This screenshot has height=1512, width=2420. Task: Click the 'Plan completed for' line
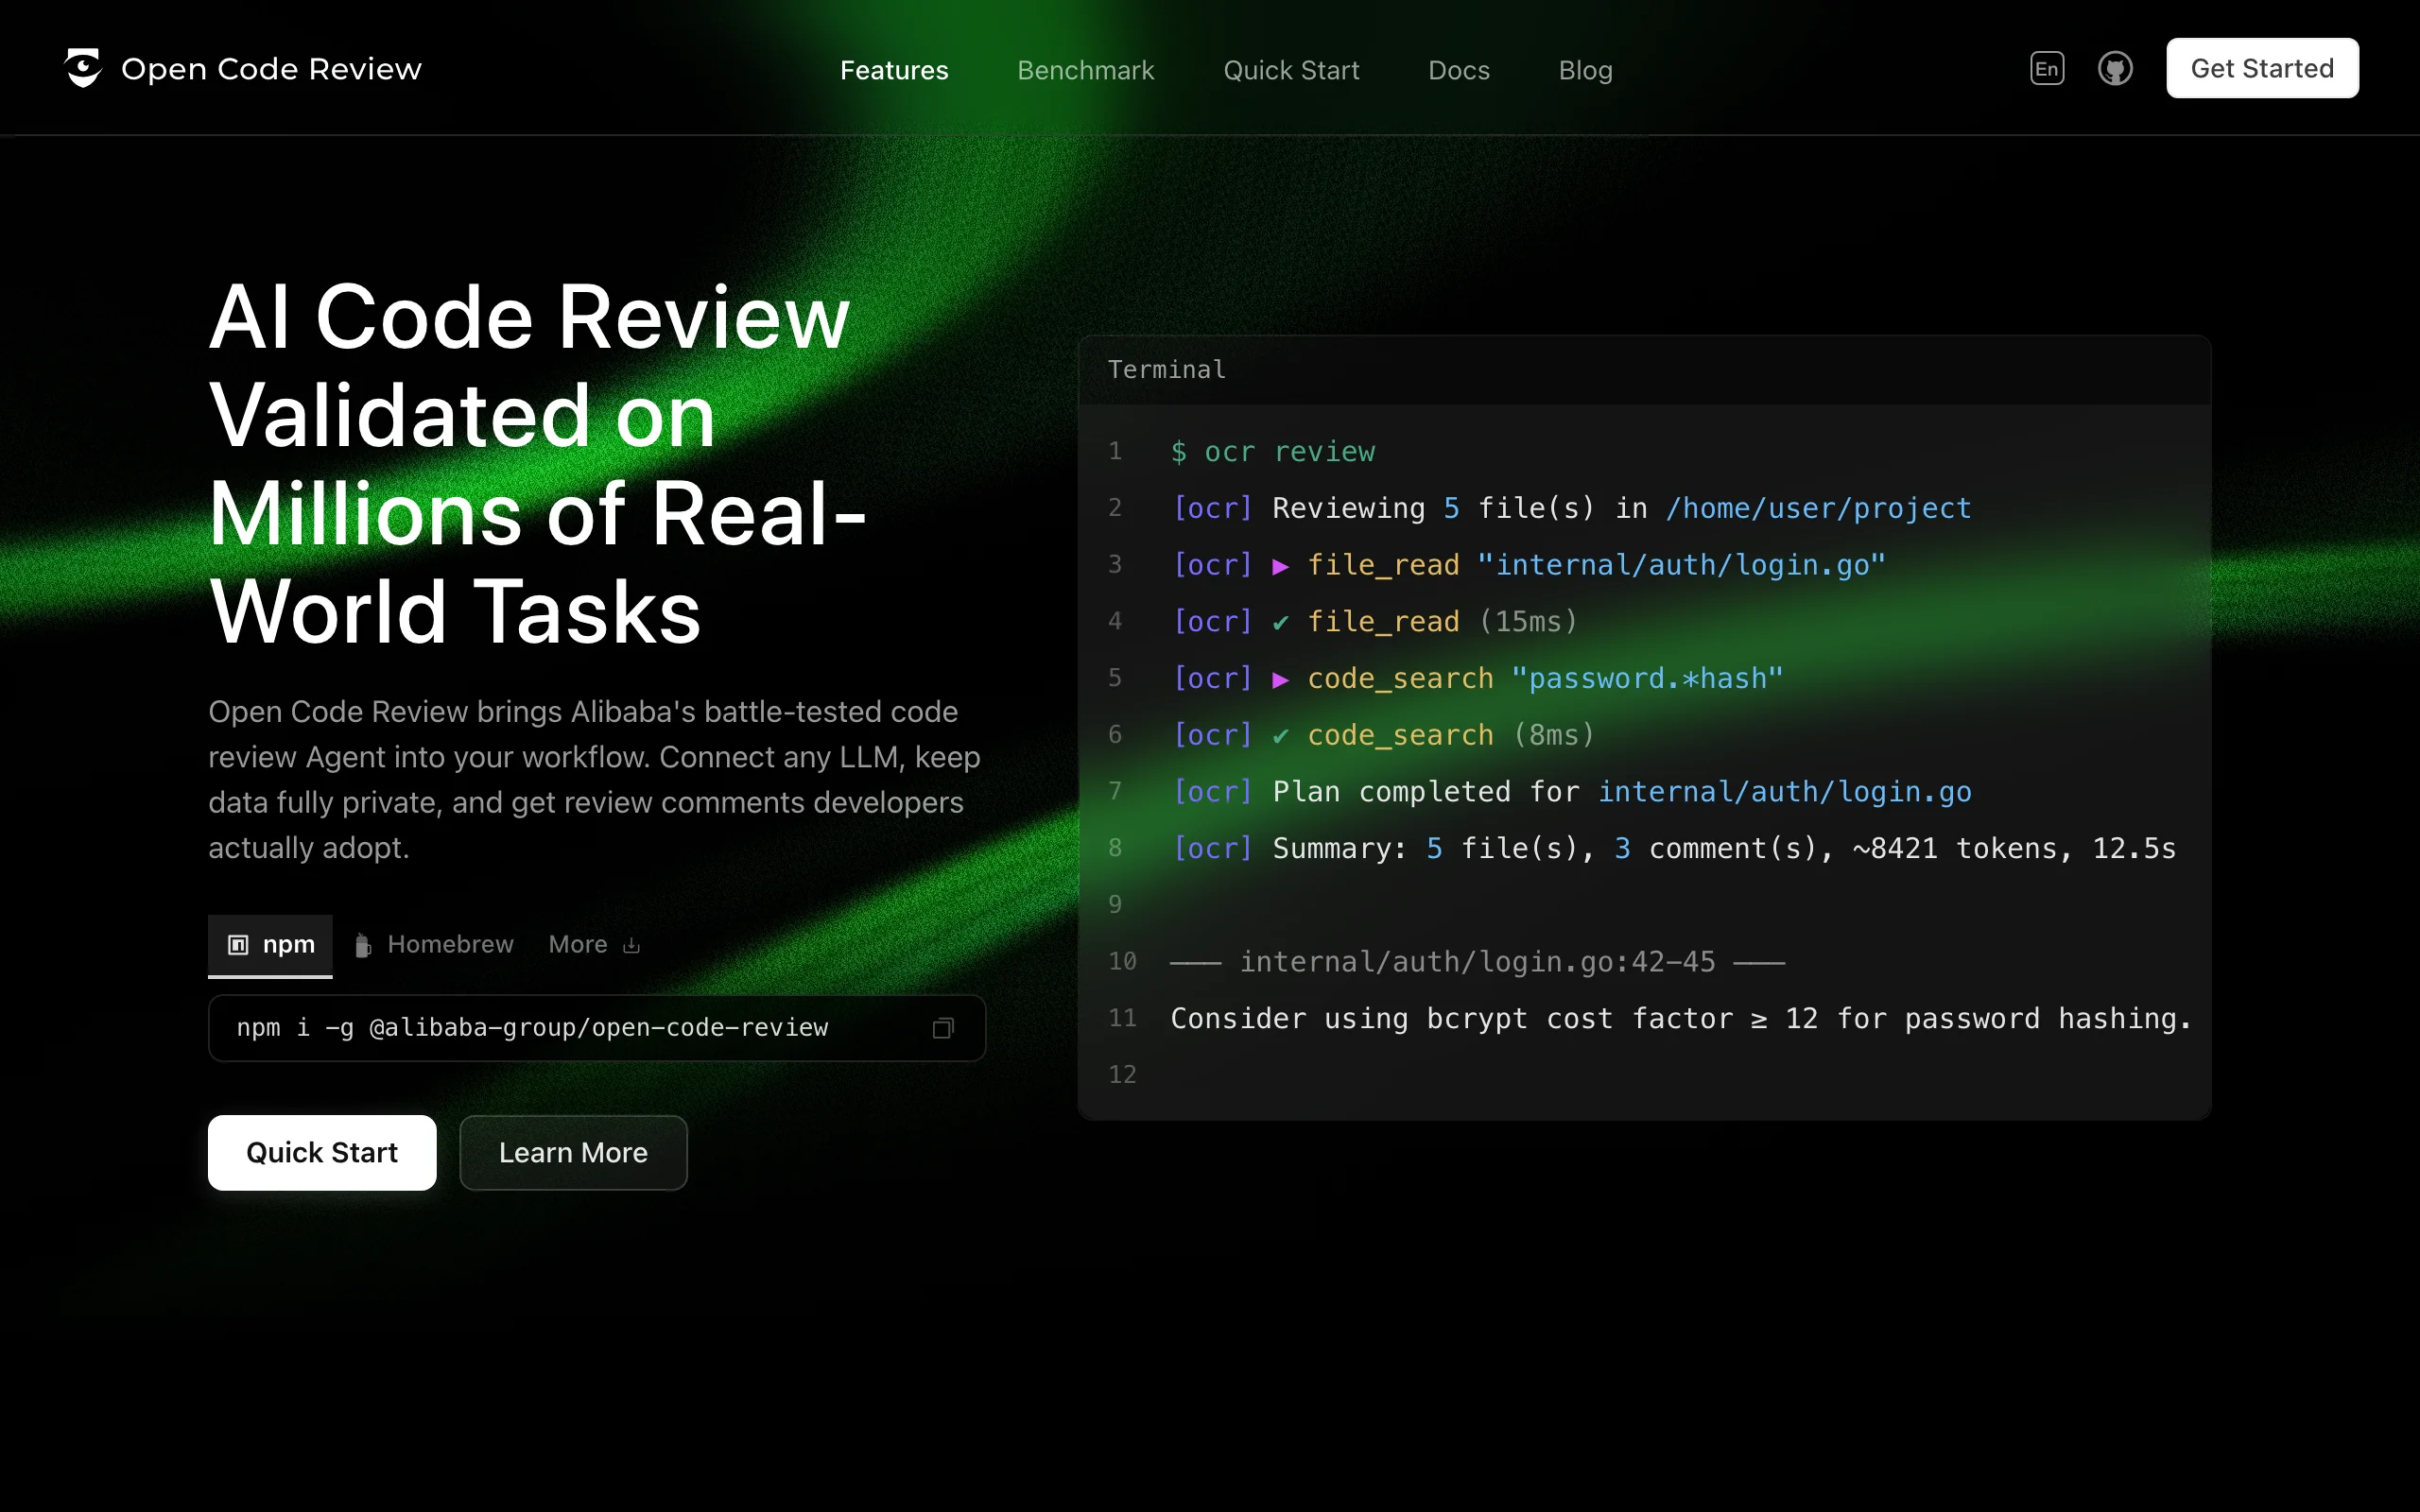click(x=1572, y=792)
